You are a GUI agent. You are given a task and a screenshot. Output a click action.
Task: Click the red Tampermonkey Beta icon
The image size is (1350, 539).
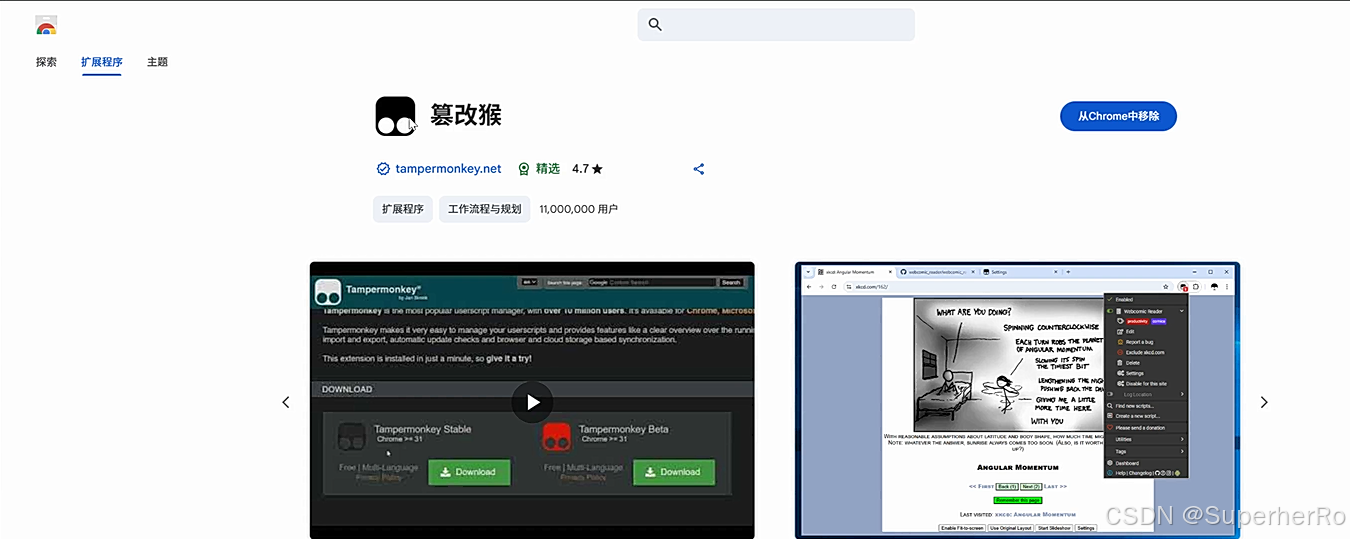556,437
